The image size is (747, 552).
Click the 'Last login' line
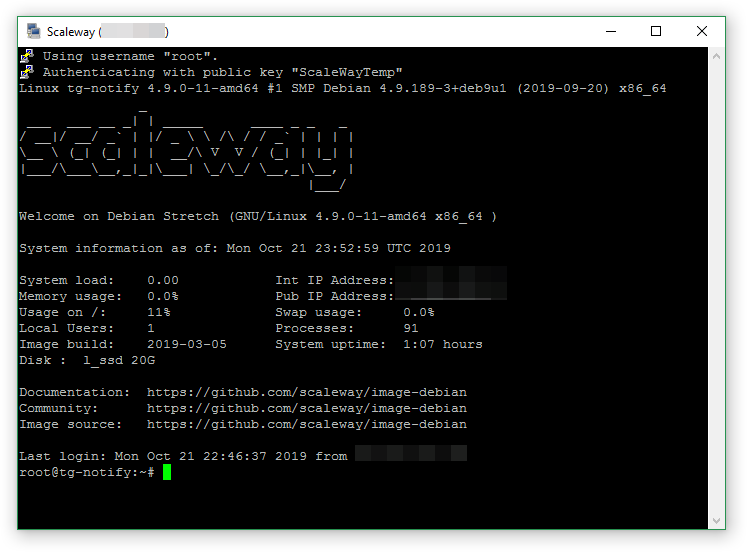[x=243, y=456]
